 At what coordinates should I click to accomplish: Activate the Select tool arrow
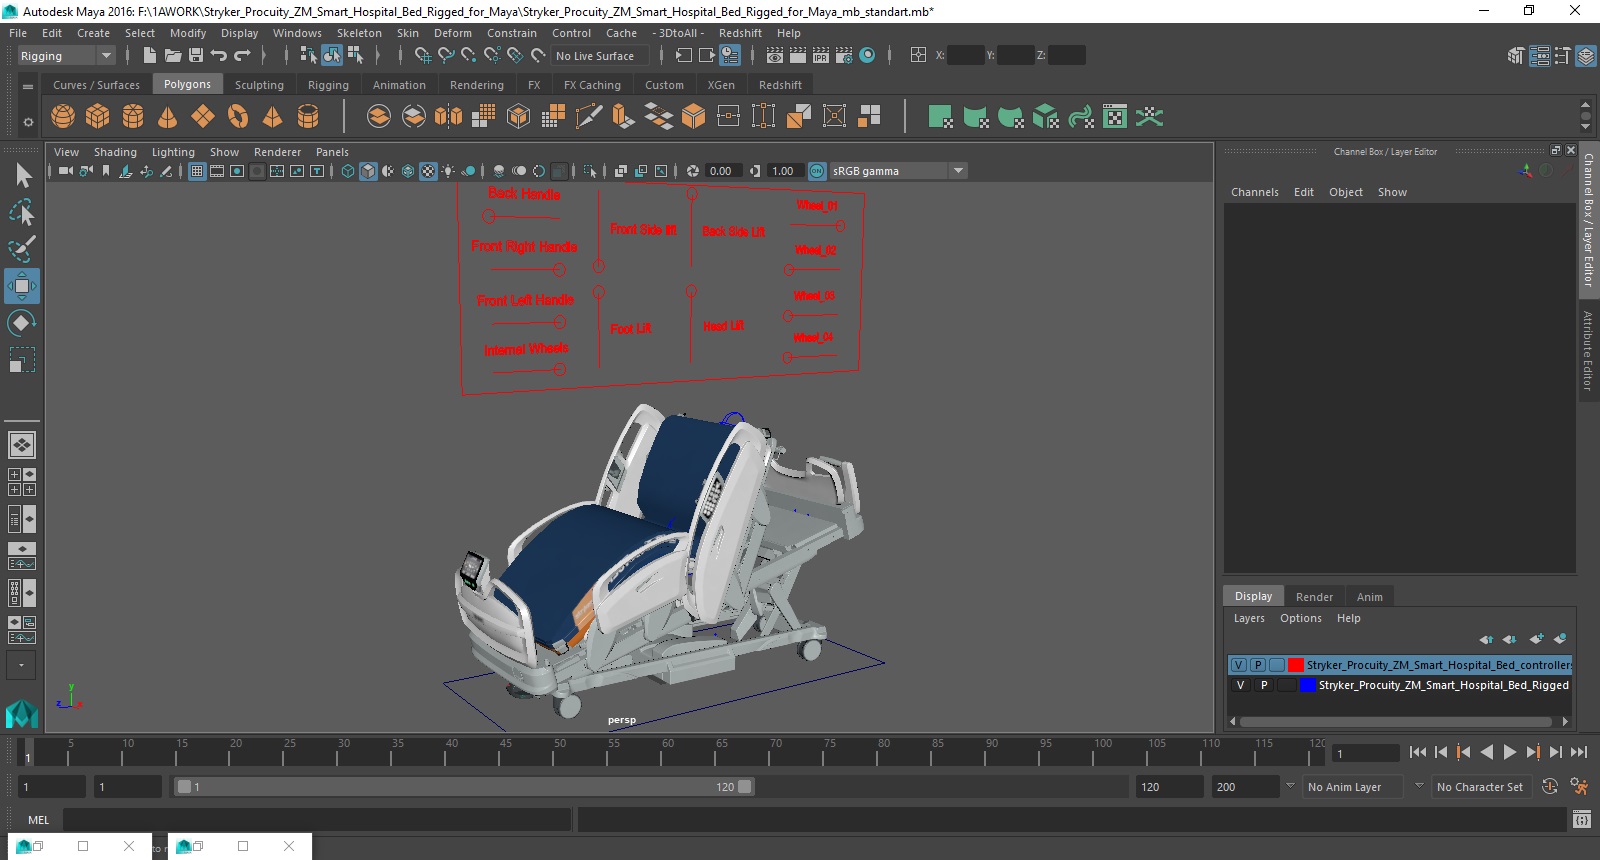pyautogui.click(x=22, y=176)
